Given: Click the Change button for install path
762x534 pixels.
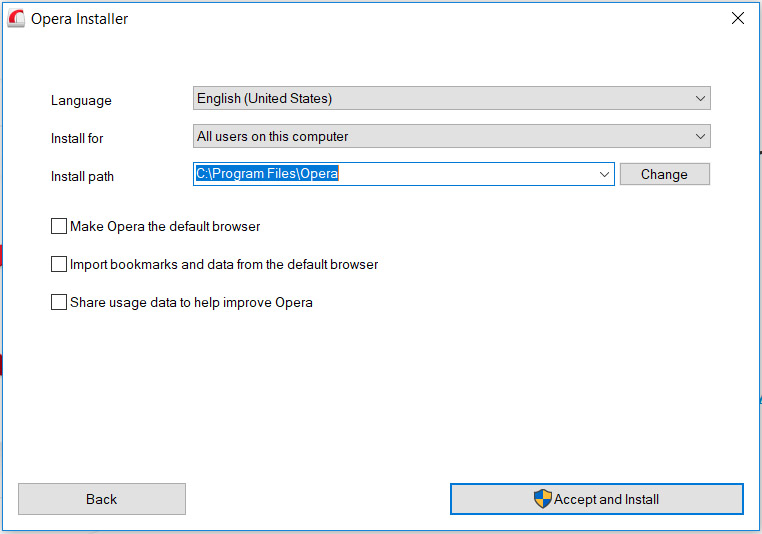Looking at the screenshot, I should pyautogui.click(x=664, y=174).
